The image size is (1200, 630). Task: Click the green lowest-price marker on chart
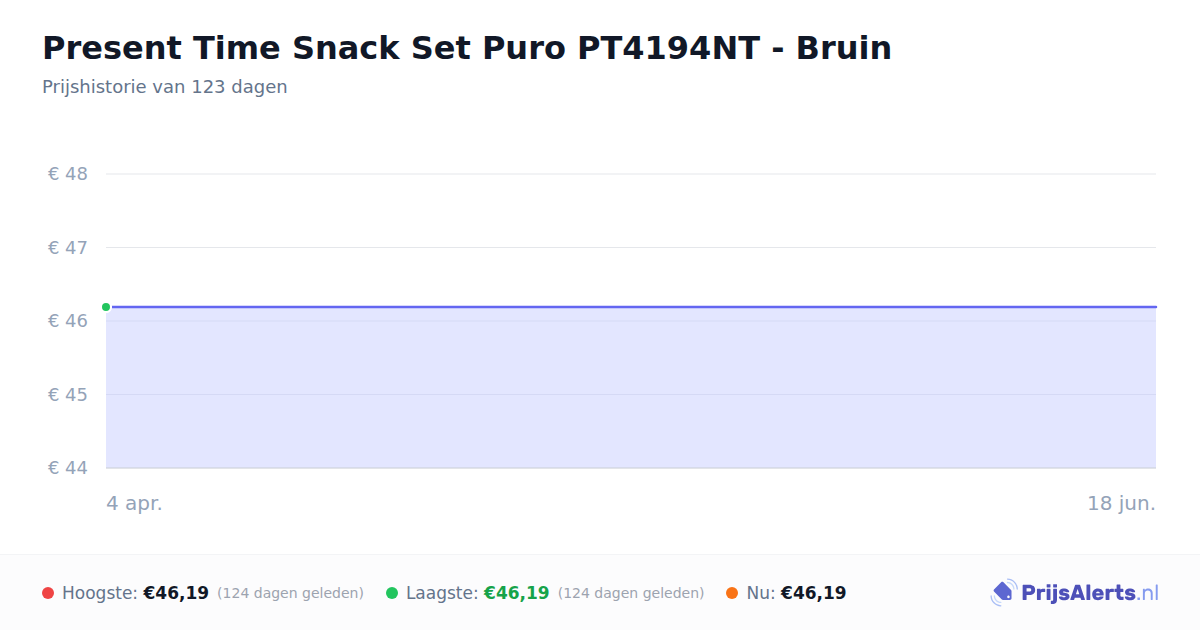[x=106, y=307]
